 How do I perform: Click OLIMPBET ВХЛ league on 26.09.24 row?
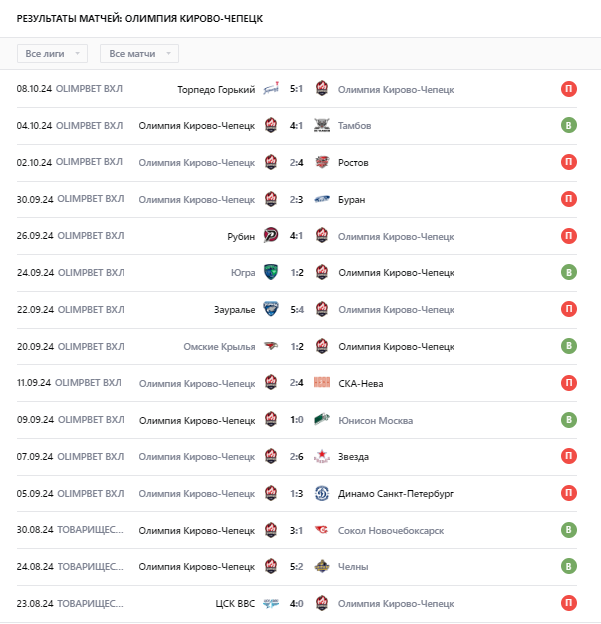(90, 236)
